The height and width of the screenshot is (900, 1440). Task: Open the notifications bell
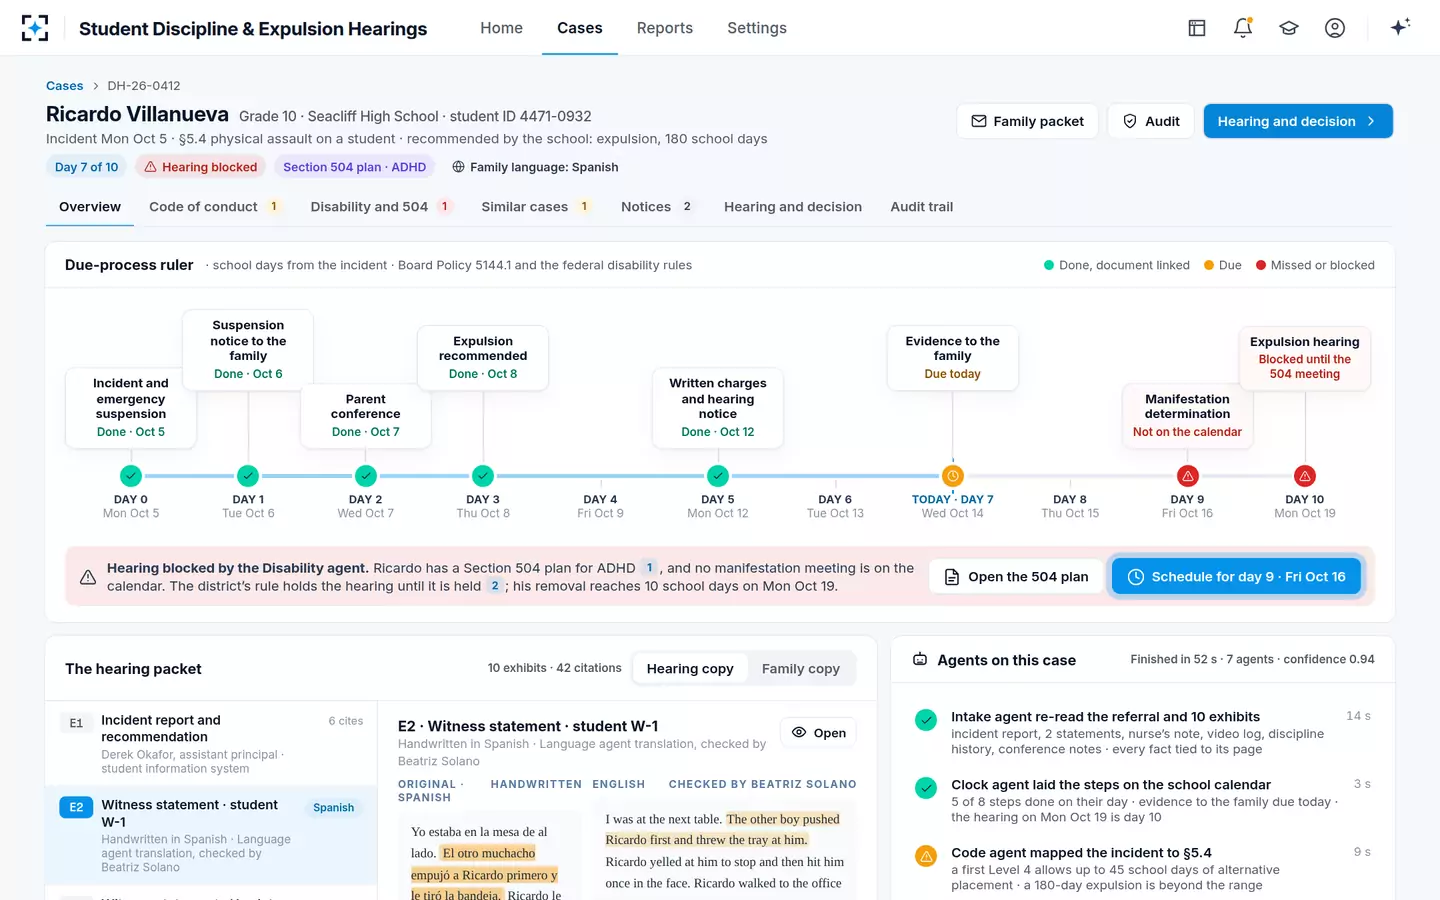[1243, 28]
